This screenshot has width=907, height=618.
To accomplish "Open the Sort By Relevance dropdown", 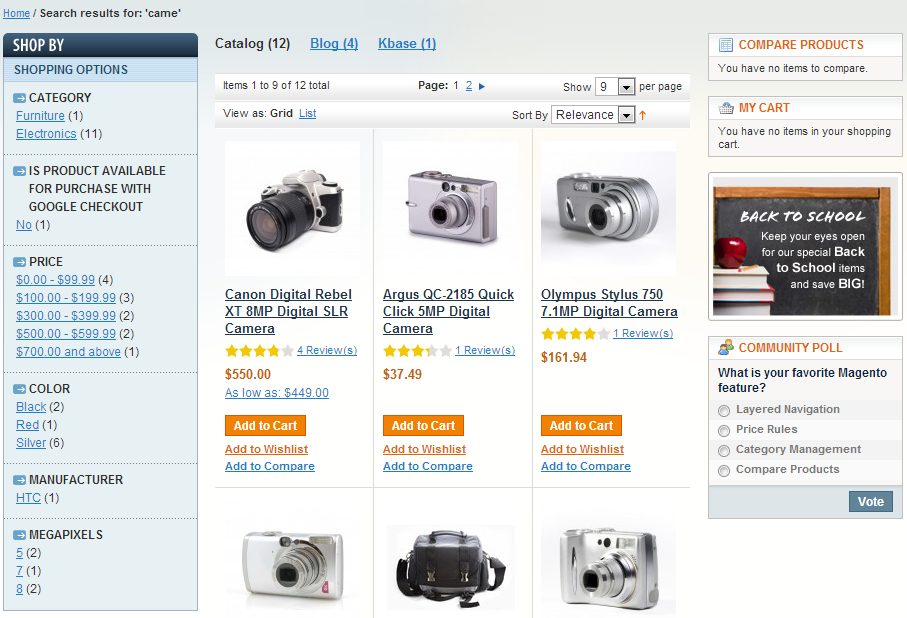I will coord(593,115).
